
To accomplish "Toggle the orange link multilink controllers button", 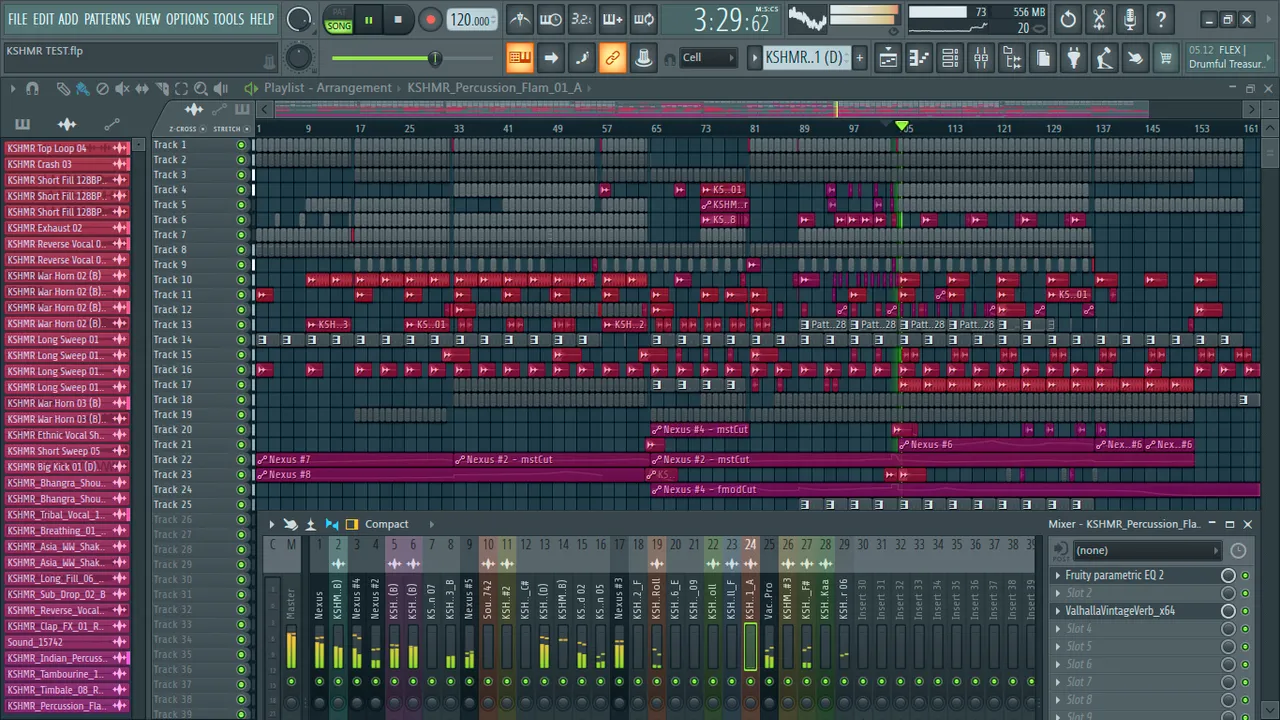I will (x=613, y=58).
